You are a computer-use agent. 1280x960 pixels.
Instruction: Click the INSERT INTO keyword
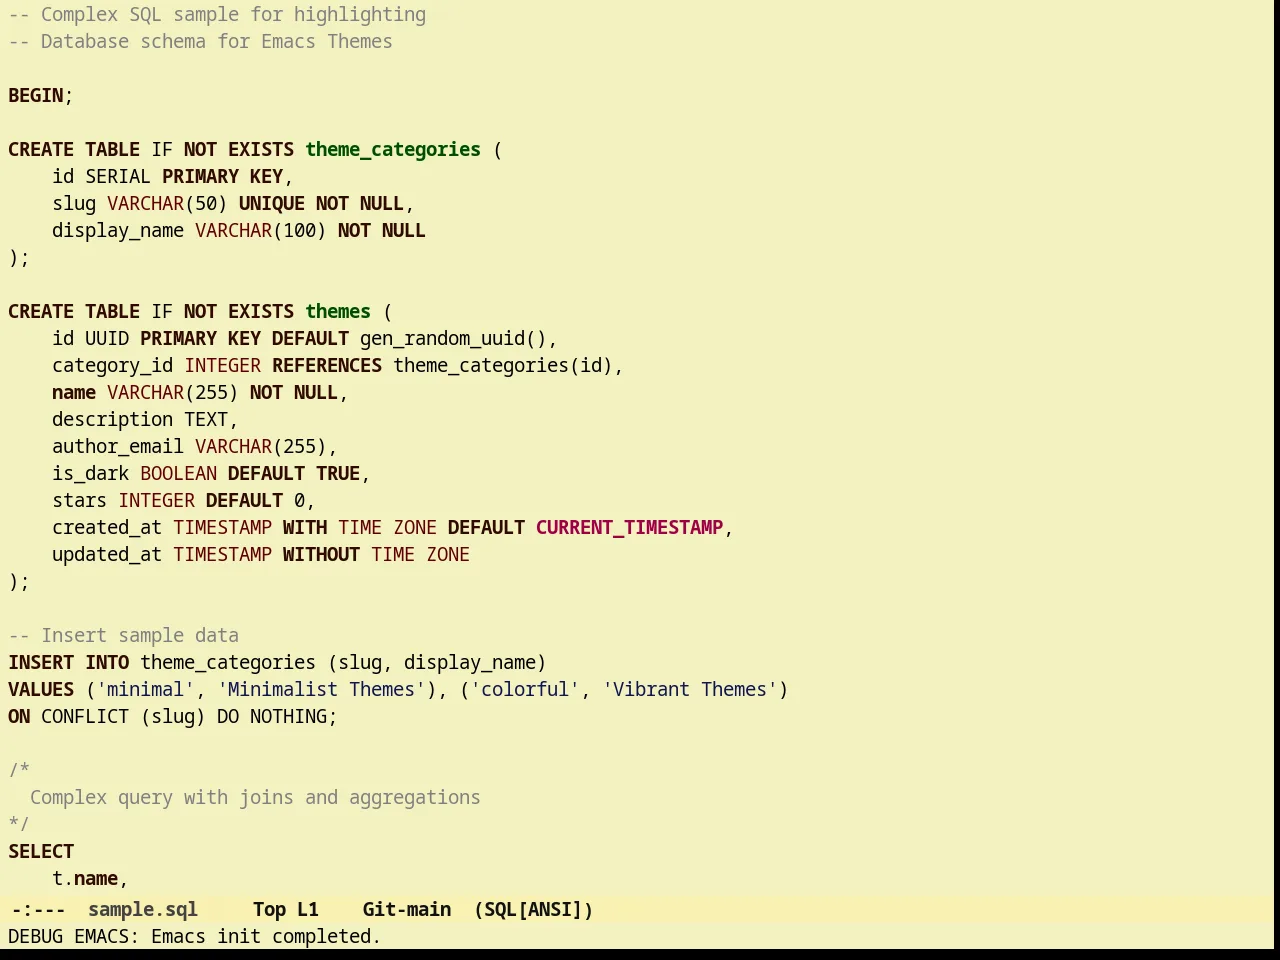point(69,663)
